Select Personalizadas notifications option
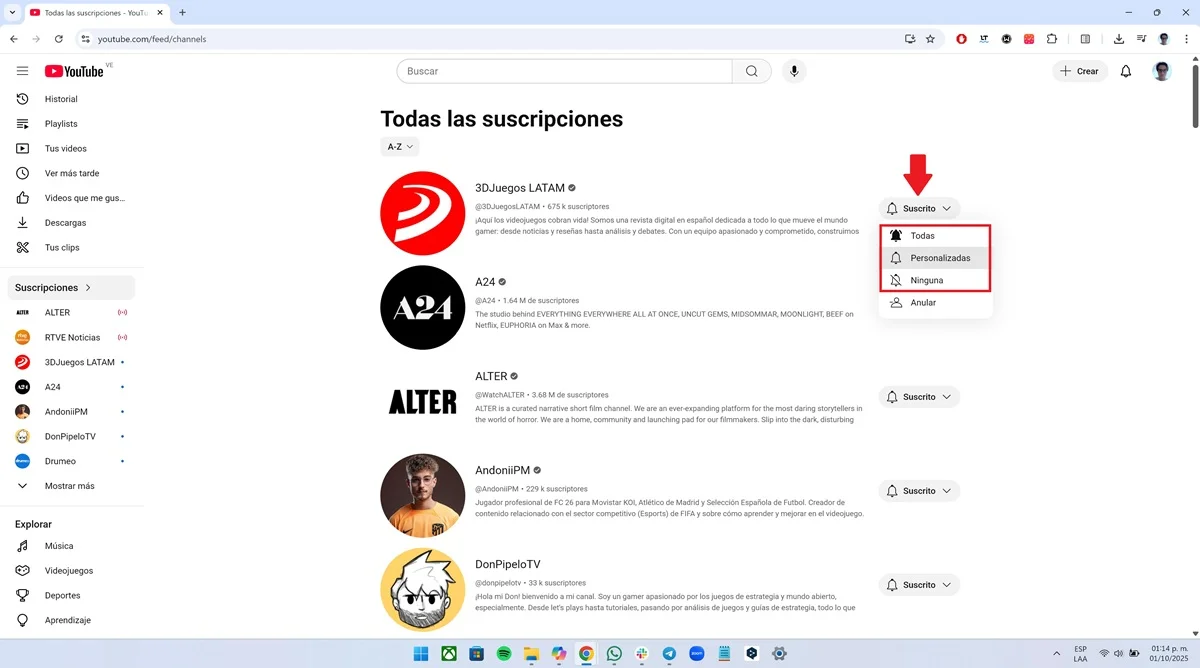1200x668 pixels. point(936,258)
